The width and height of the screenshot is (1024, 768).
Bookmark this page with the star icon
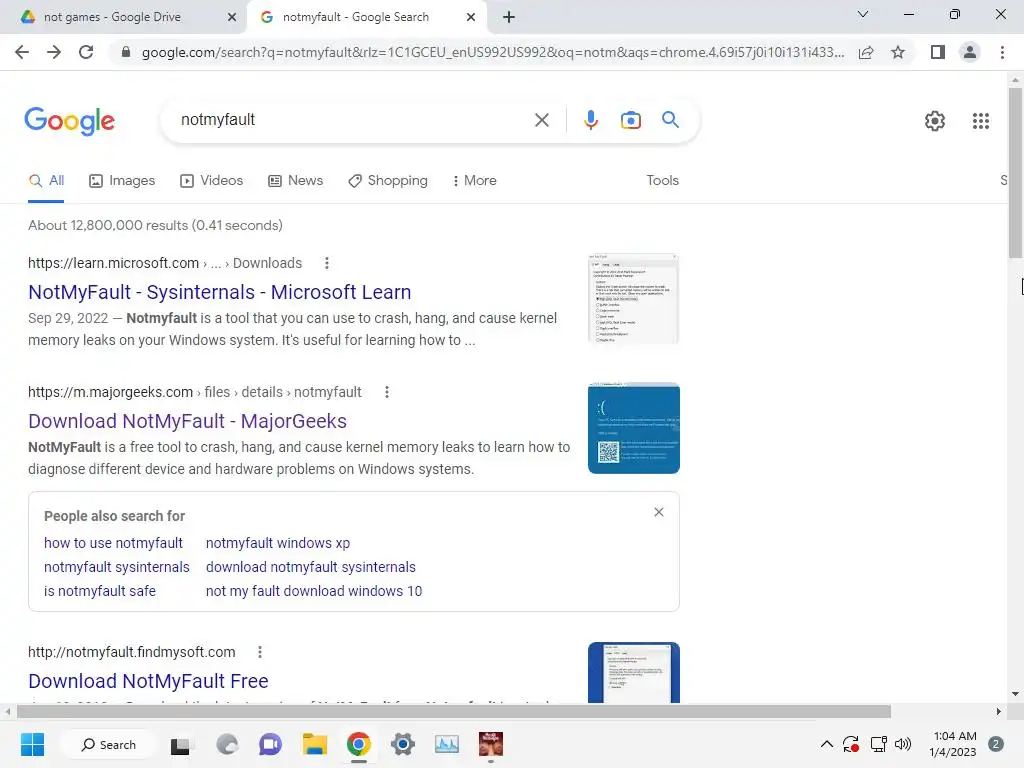[898, 52]
